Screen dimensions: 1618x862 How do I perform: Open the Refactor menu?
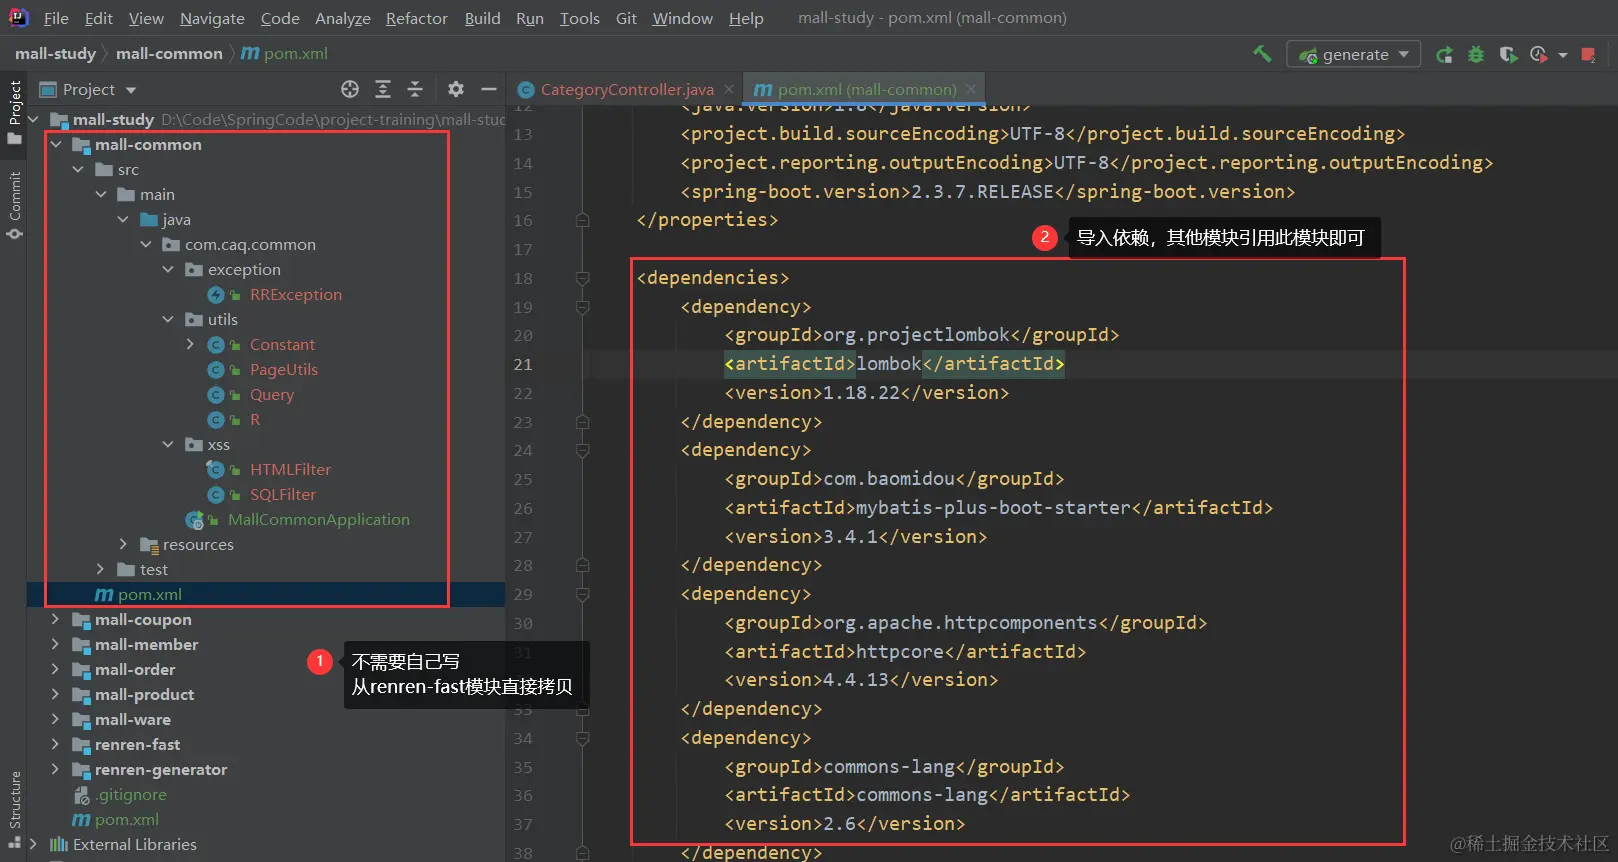point(416,18)
